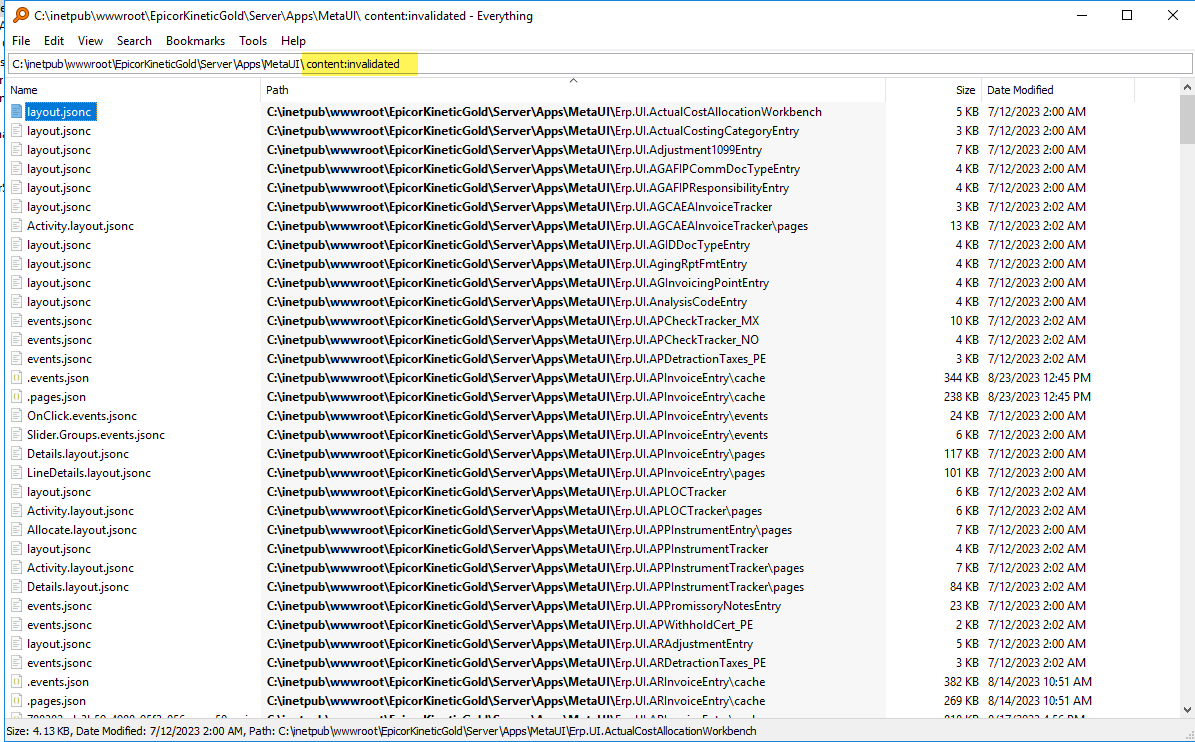Screen dimensions: 1195x742
Task: Click the vertical scrollbar thumb of the results list
Action: click(x=1187, y=120)
